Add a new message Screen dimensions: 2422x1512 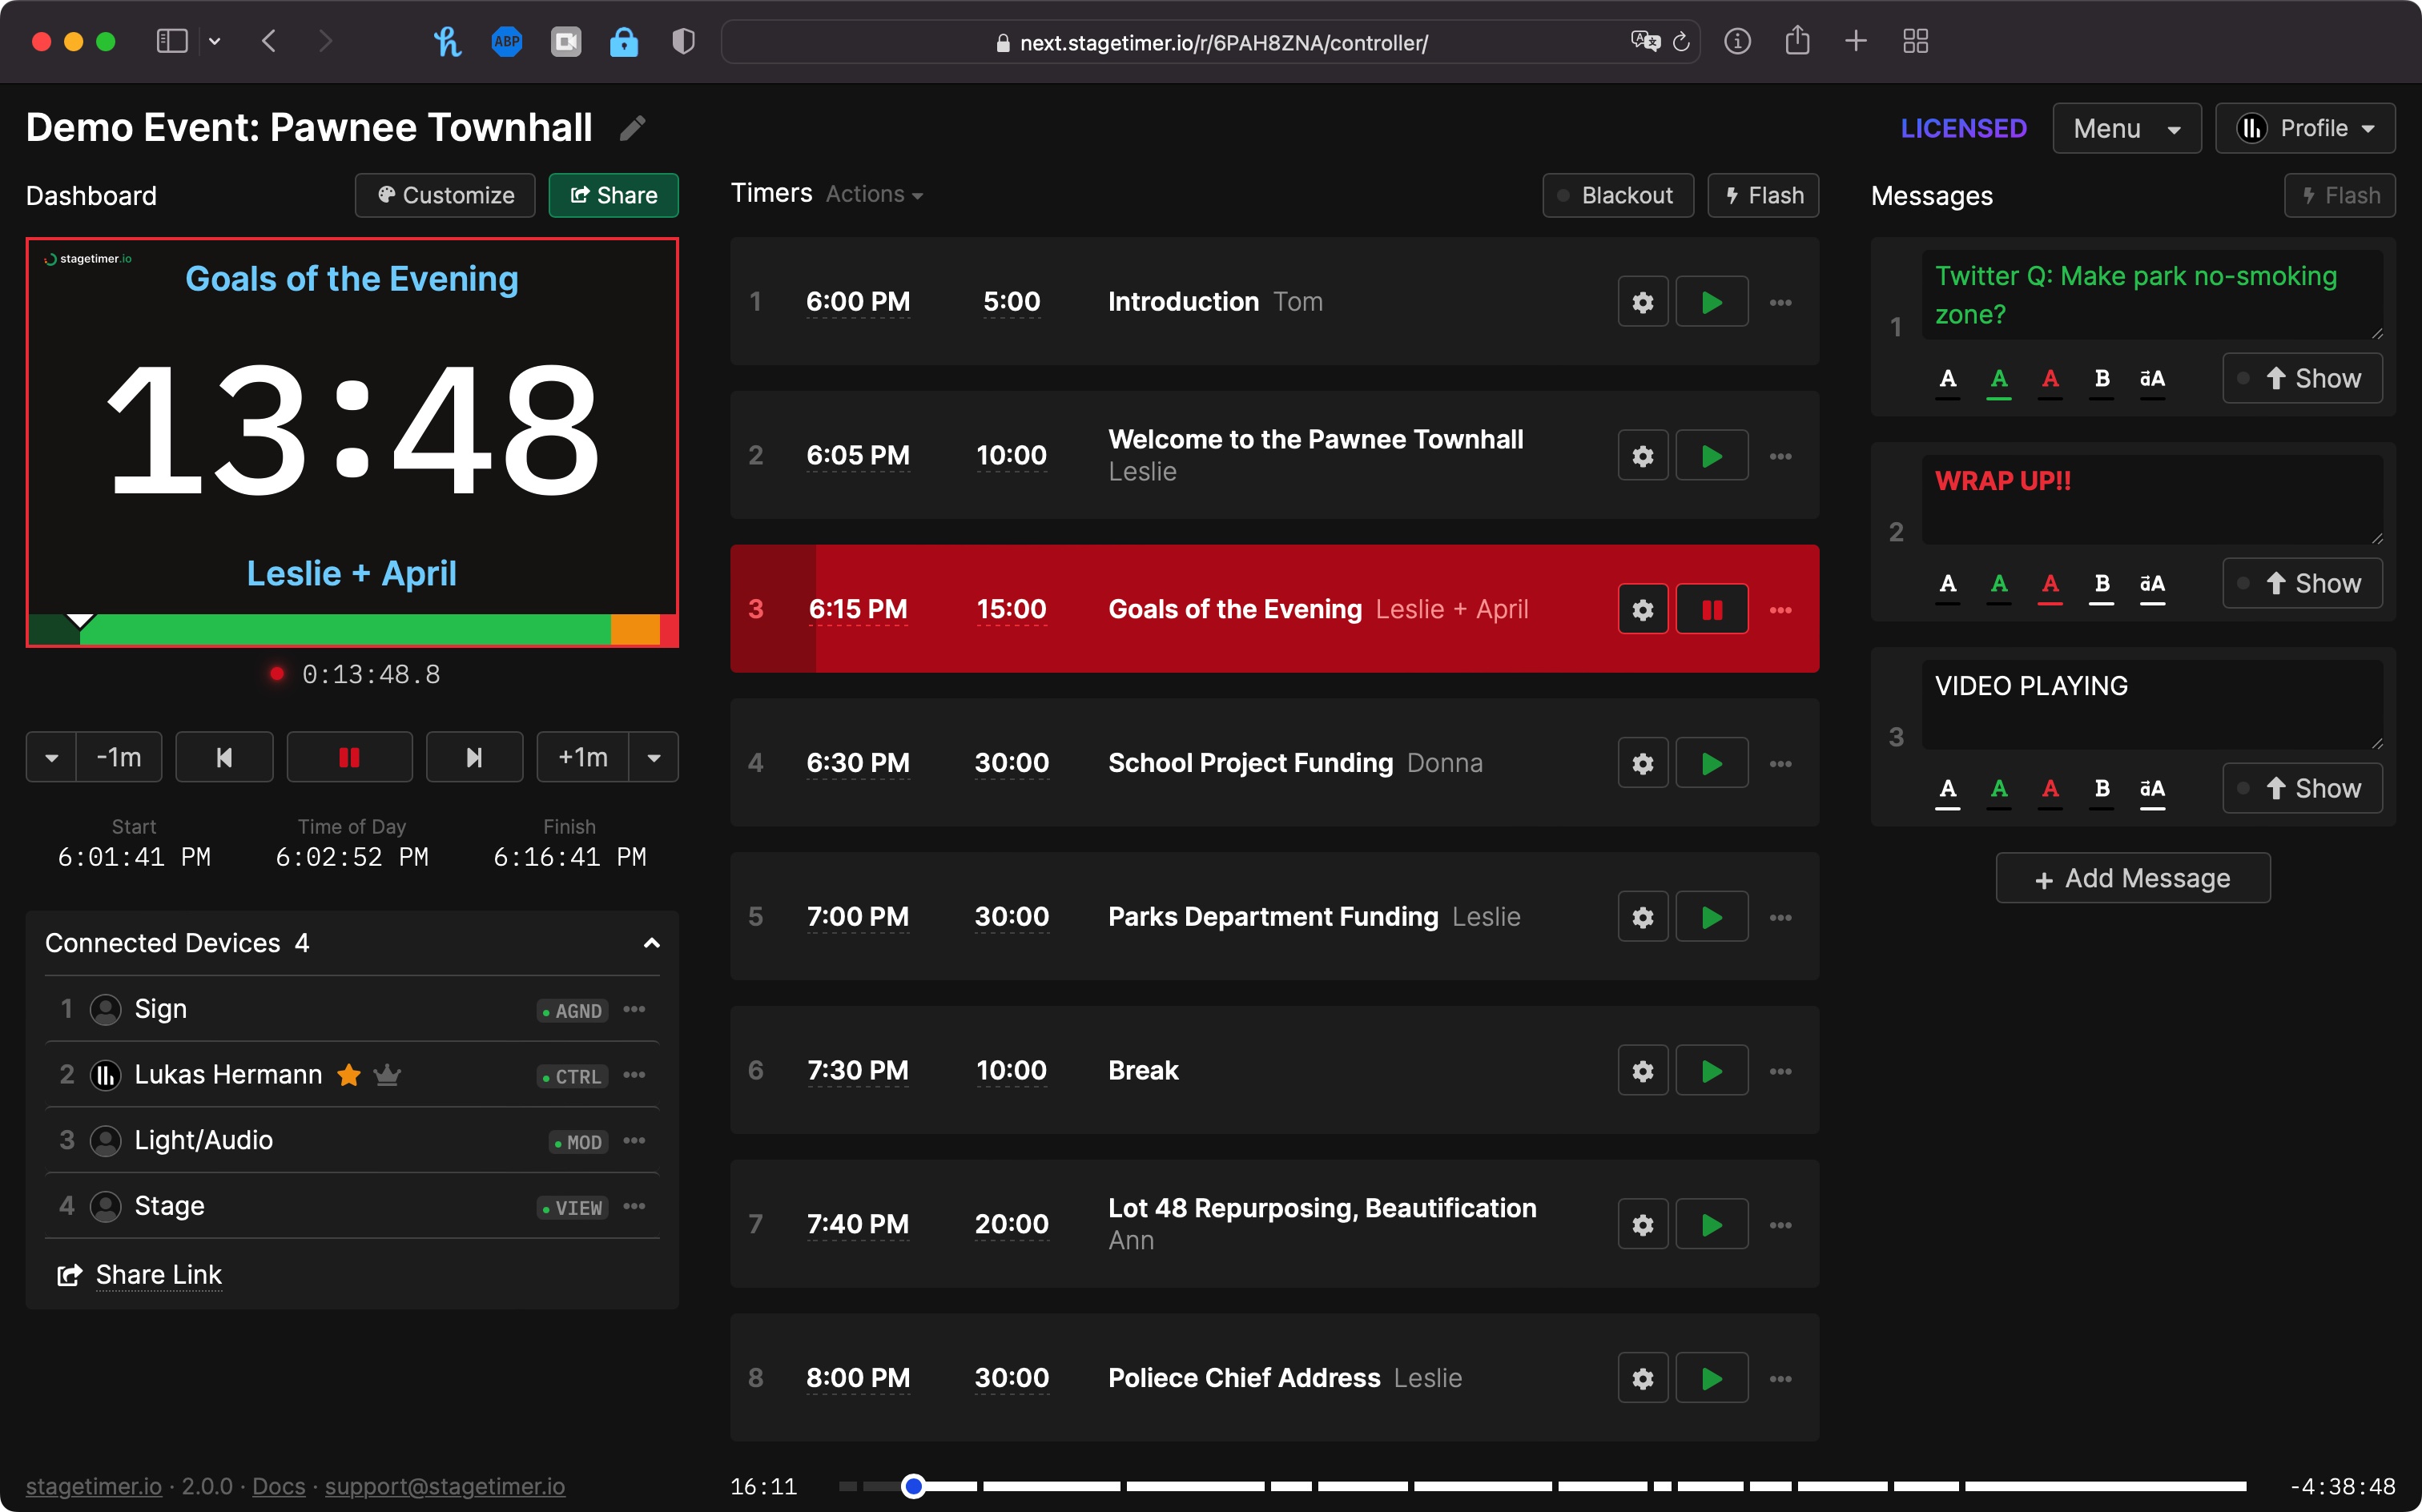[x=2132, y=878]
